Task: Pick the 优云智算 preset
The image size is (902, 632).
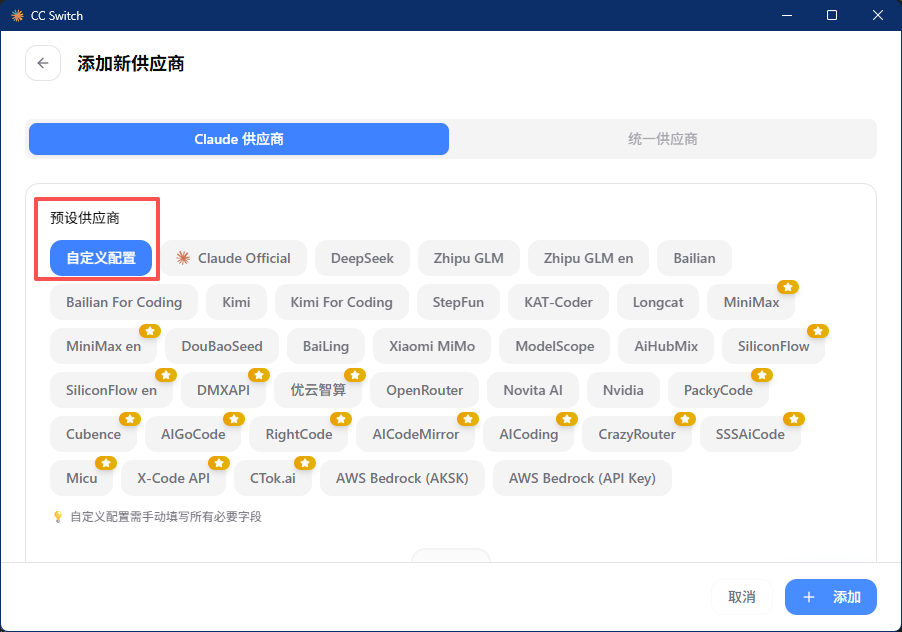Action: pos(318,390)
